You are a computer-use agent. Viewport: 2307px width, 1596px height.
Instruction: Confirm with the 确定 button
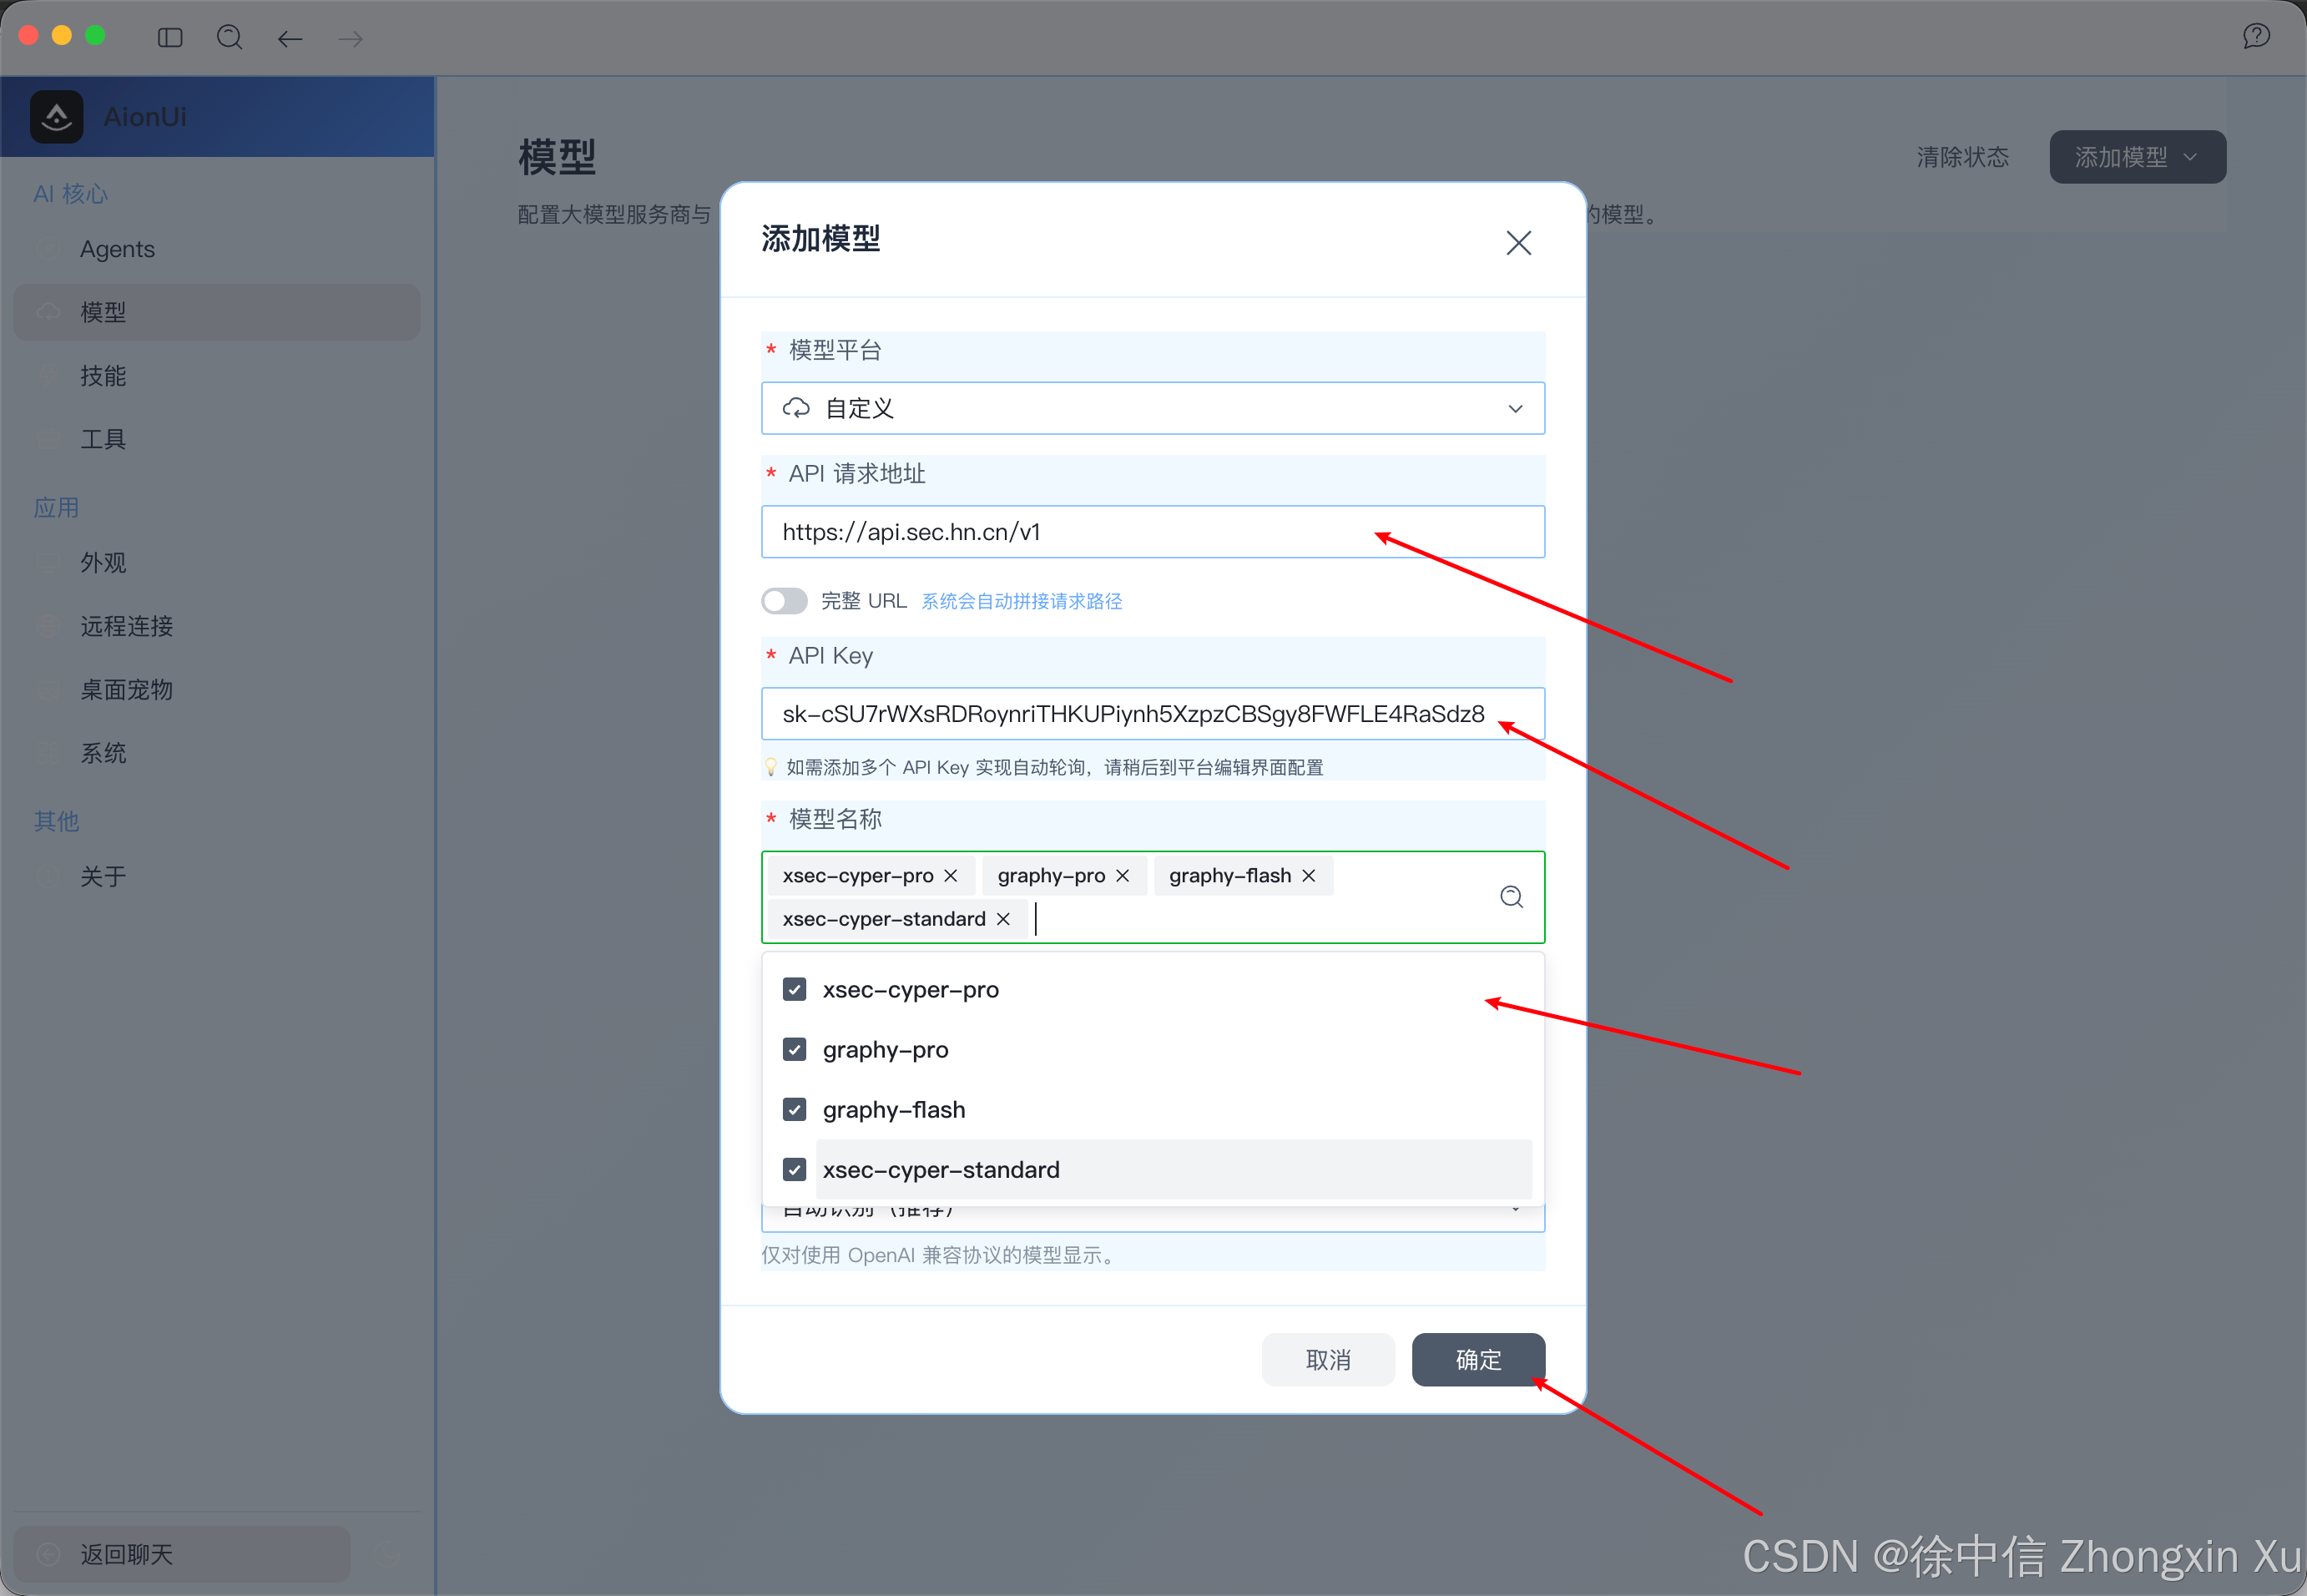click(x=1478, y=1360)
